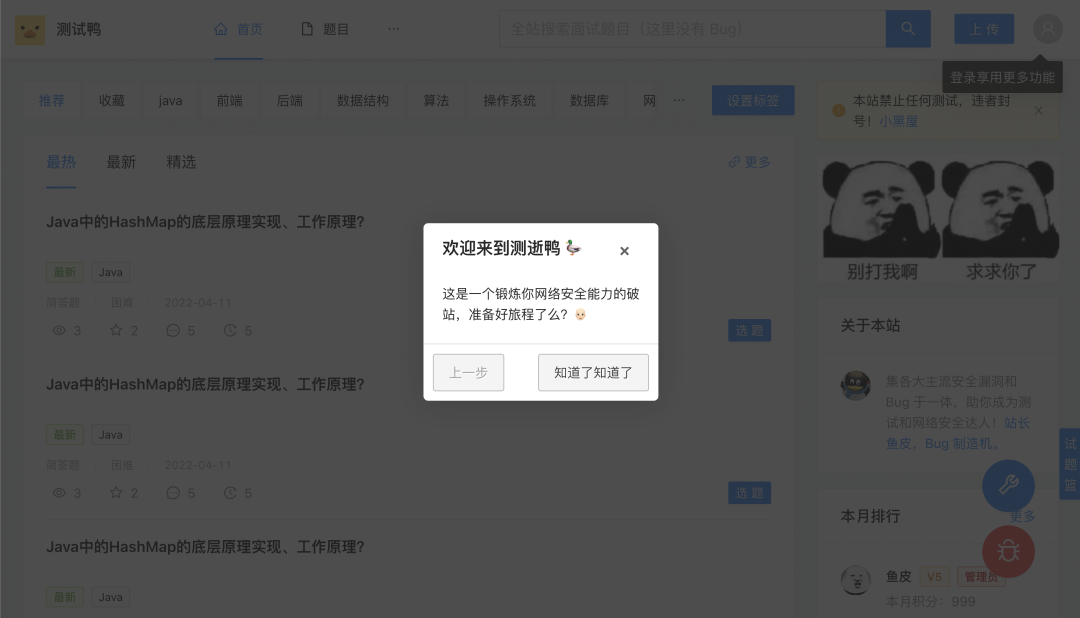
Task: Select the 题目 navigation item
Action: pos(326,29)
